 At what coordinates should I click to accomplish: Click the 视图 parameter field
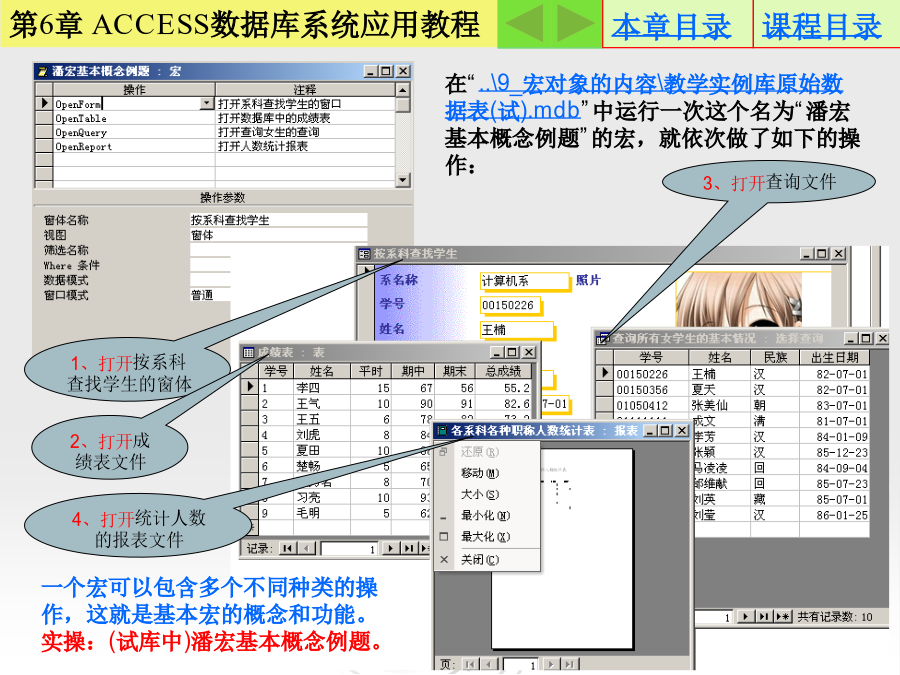[278, 235]
